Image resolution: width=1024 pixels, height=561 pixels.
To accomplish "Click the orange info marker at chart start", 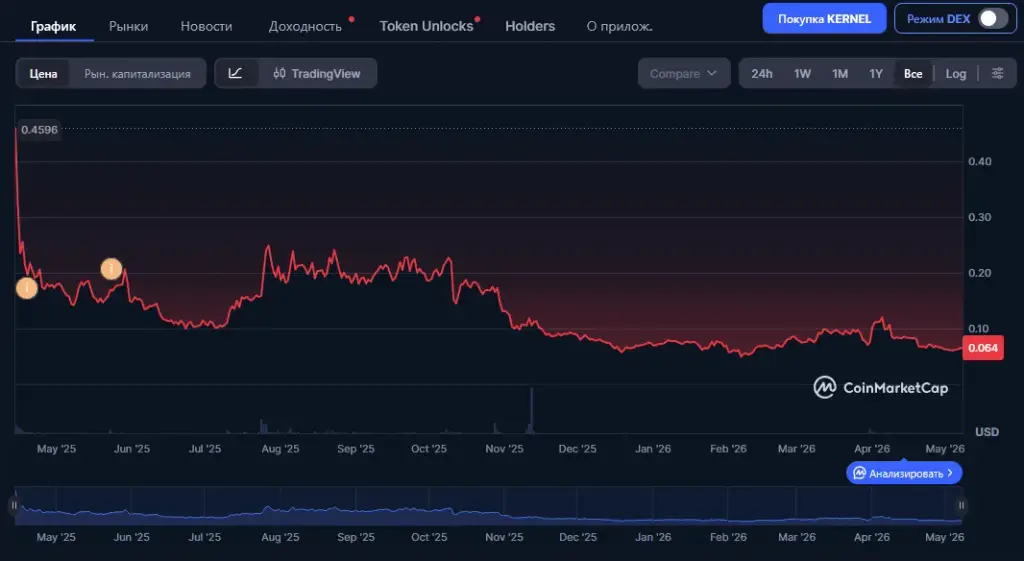I will pyautogui.click(x=26, y=287).
